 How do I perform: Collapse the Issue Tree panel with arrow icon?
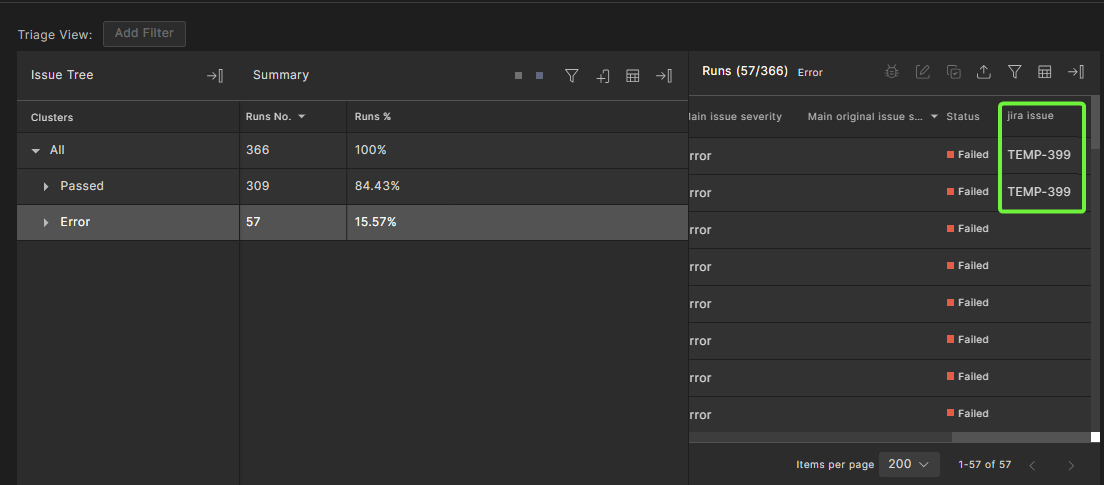coord(214,76)
